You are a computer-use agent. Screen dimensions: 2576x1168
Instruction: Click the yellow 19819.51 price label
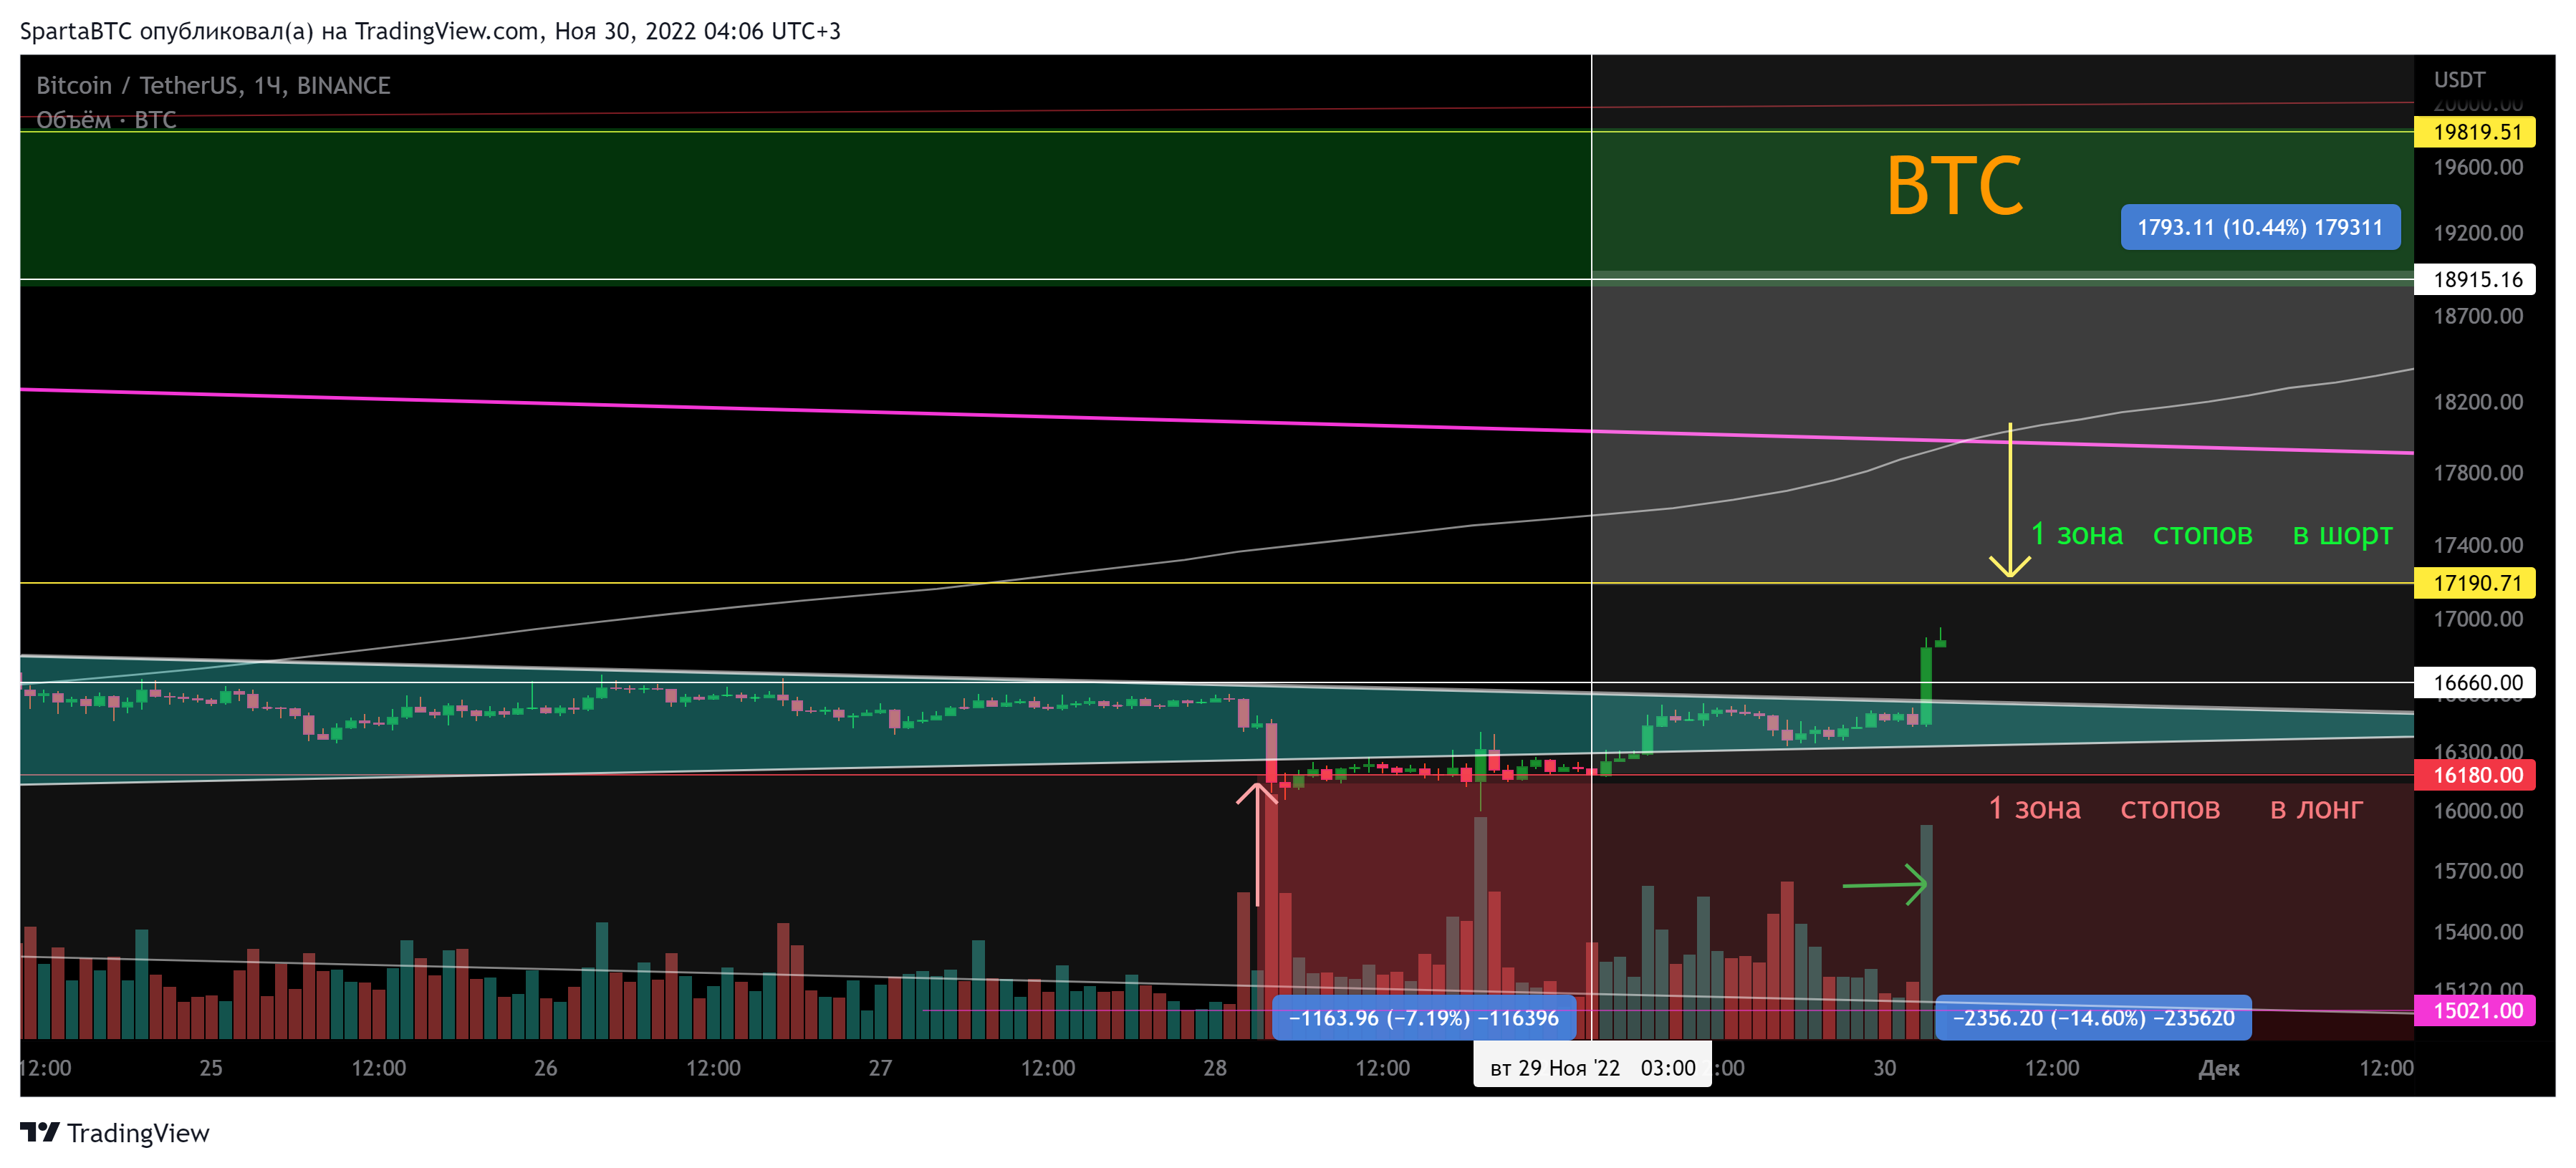click(x=2474, y=132)
